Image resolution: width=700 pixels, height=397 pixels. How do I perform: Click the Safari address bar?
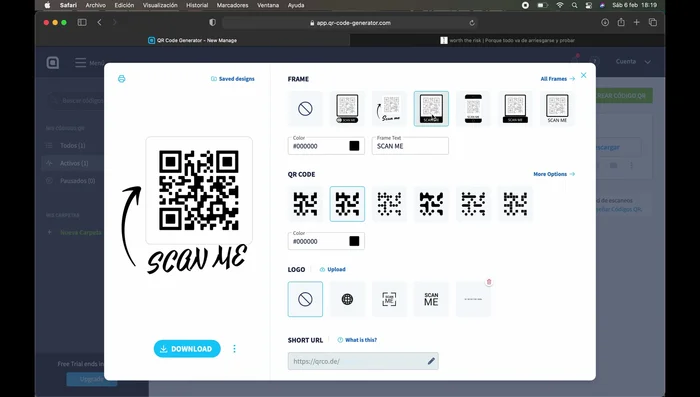[350, 23]
